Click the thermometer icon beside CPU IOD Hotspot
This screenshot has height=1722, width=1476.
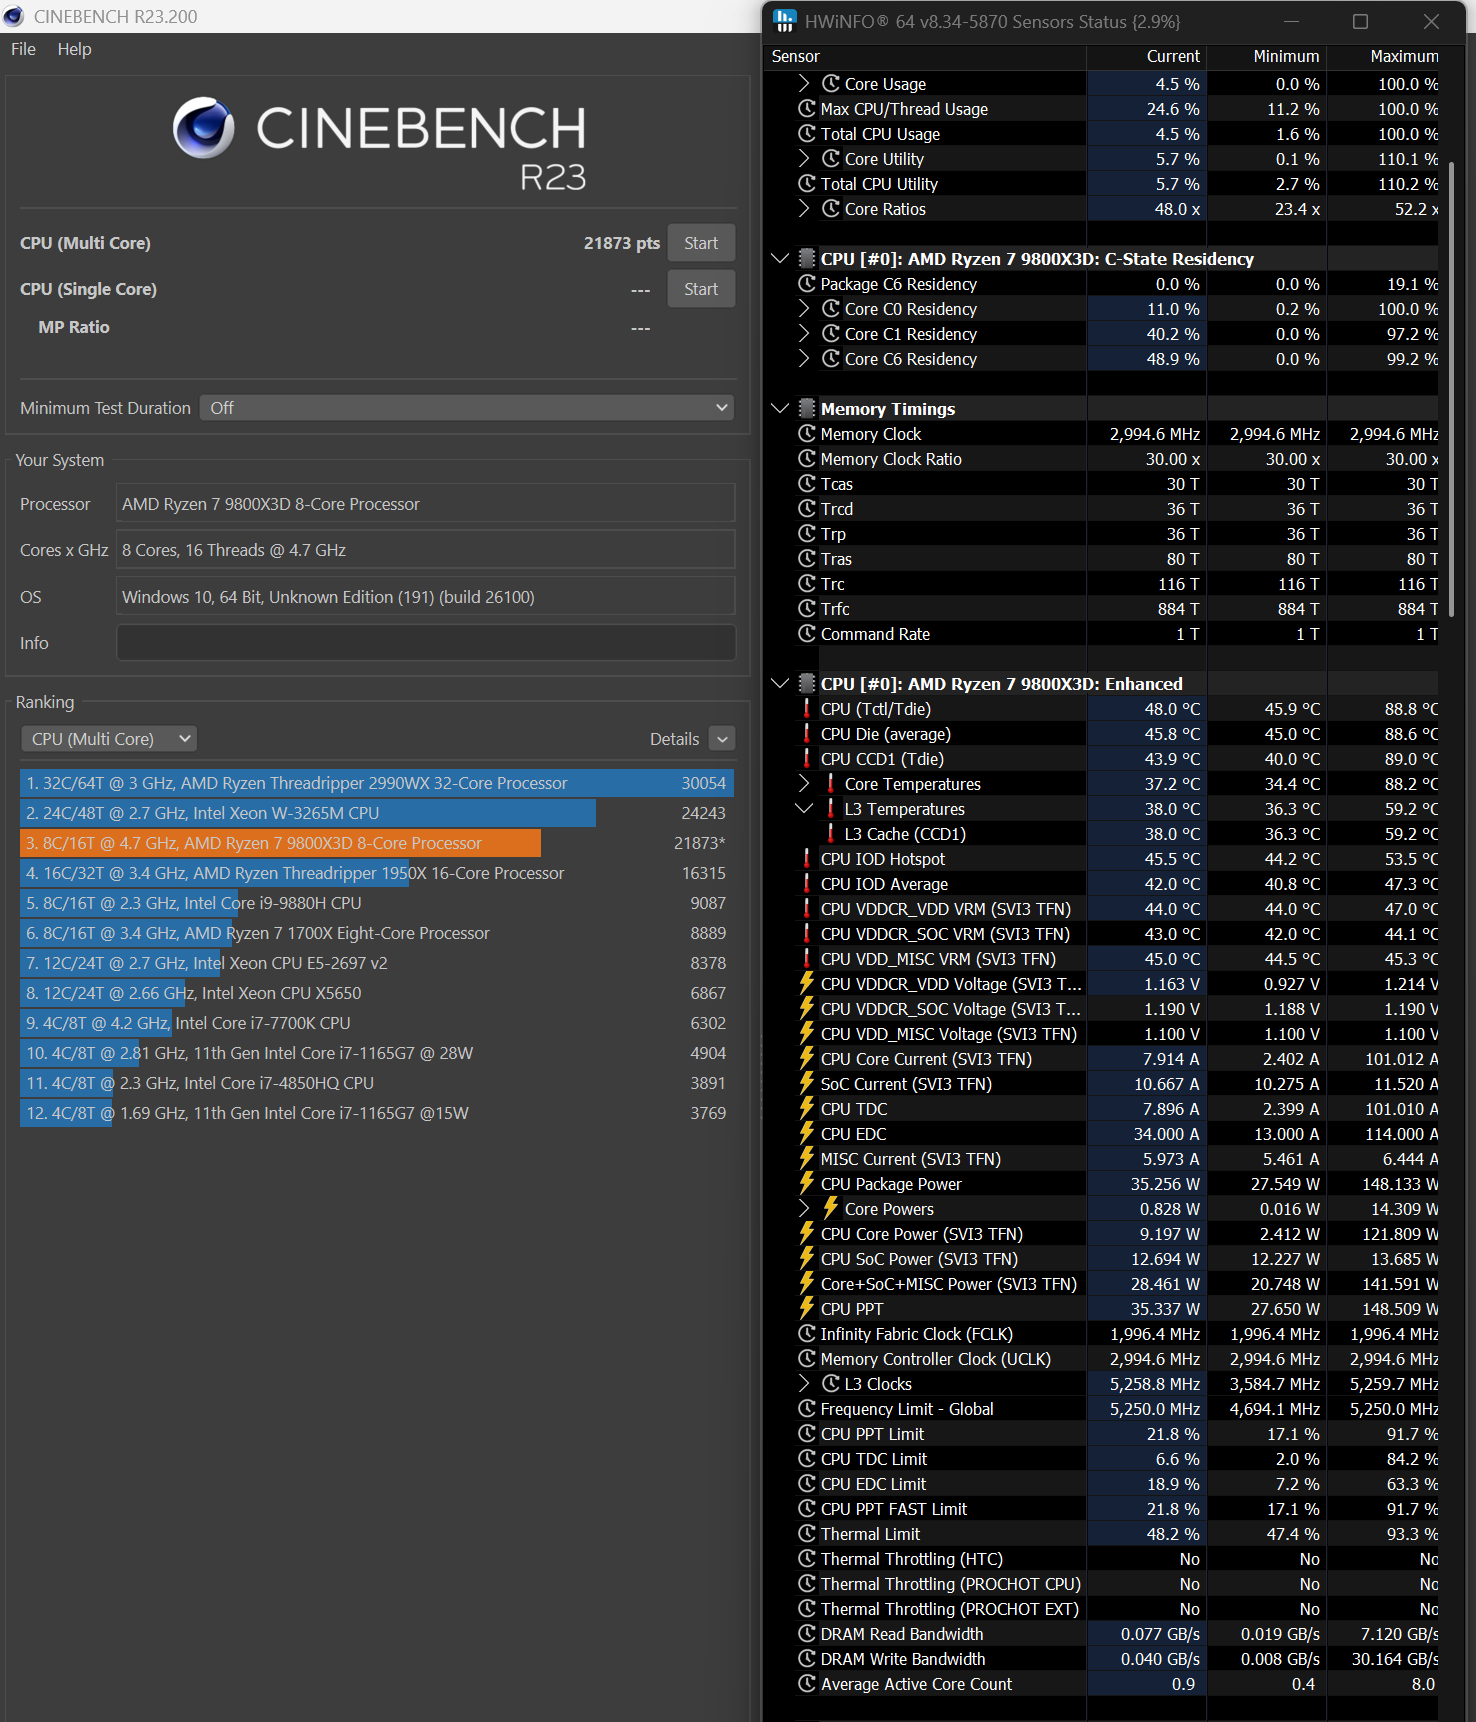click(807, 859)
